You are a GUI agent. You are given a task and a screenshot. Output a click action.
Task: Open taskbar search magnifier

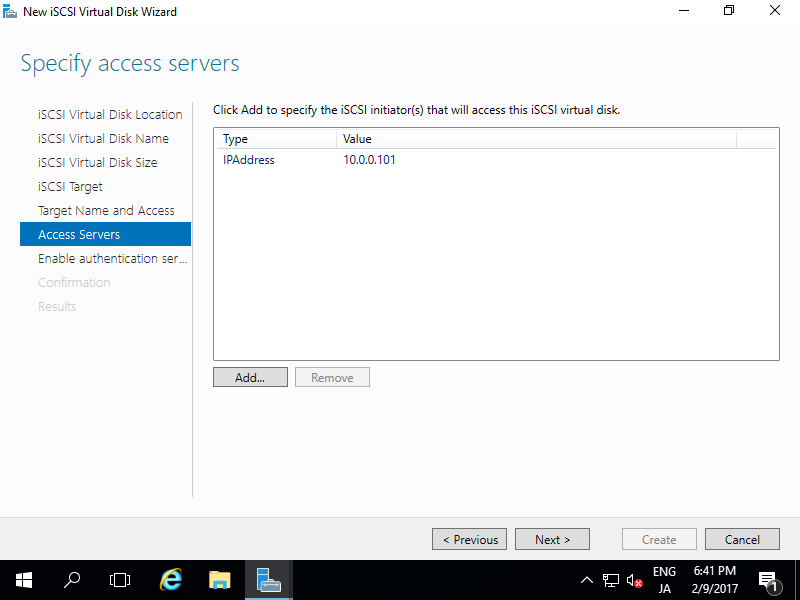tap(71, 580)
